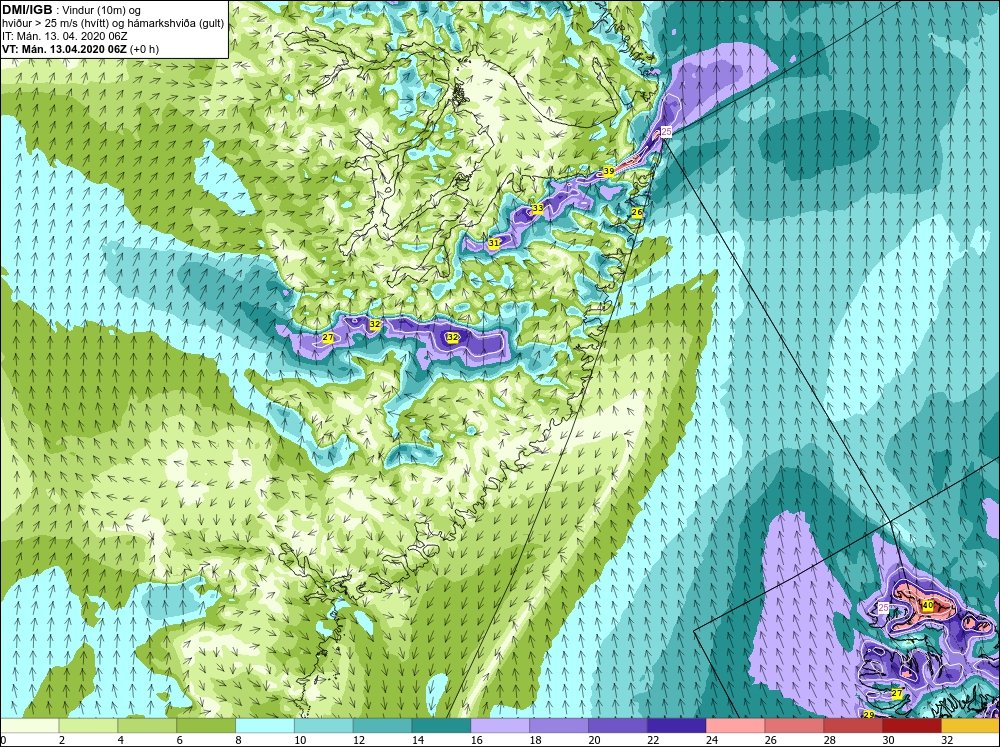Click the legend scale tick label '12'

point(358,740)
